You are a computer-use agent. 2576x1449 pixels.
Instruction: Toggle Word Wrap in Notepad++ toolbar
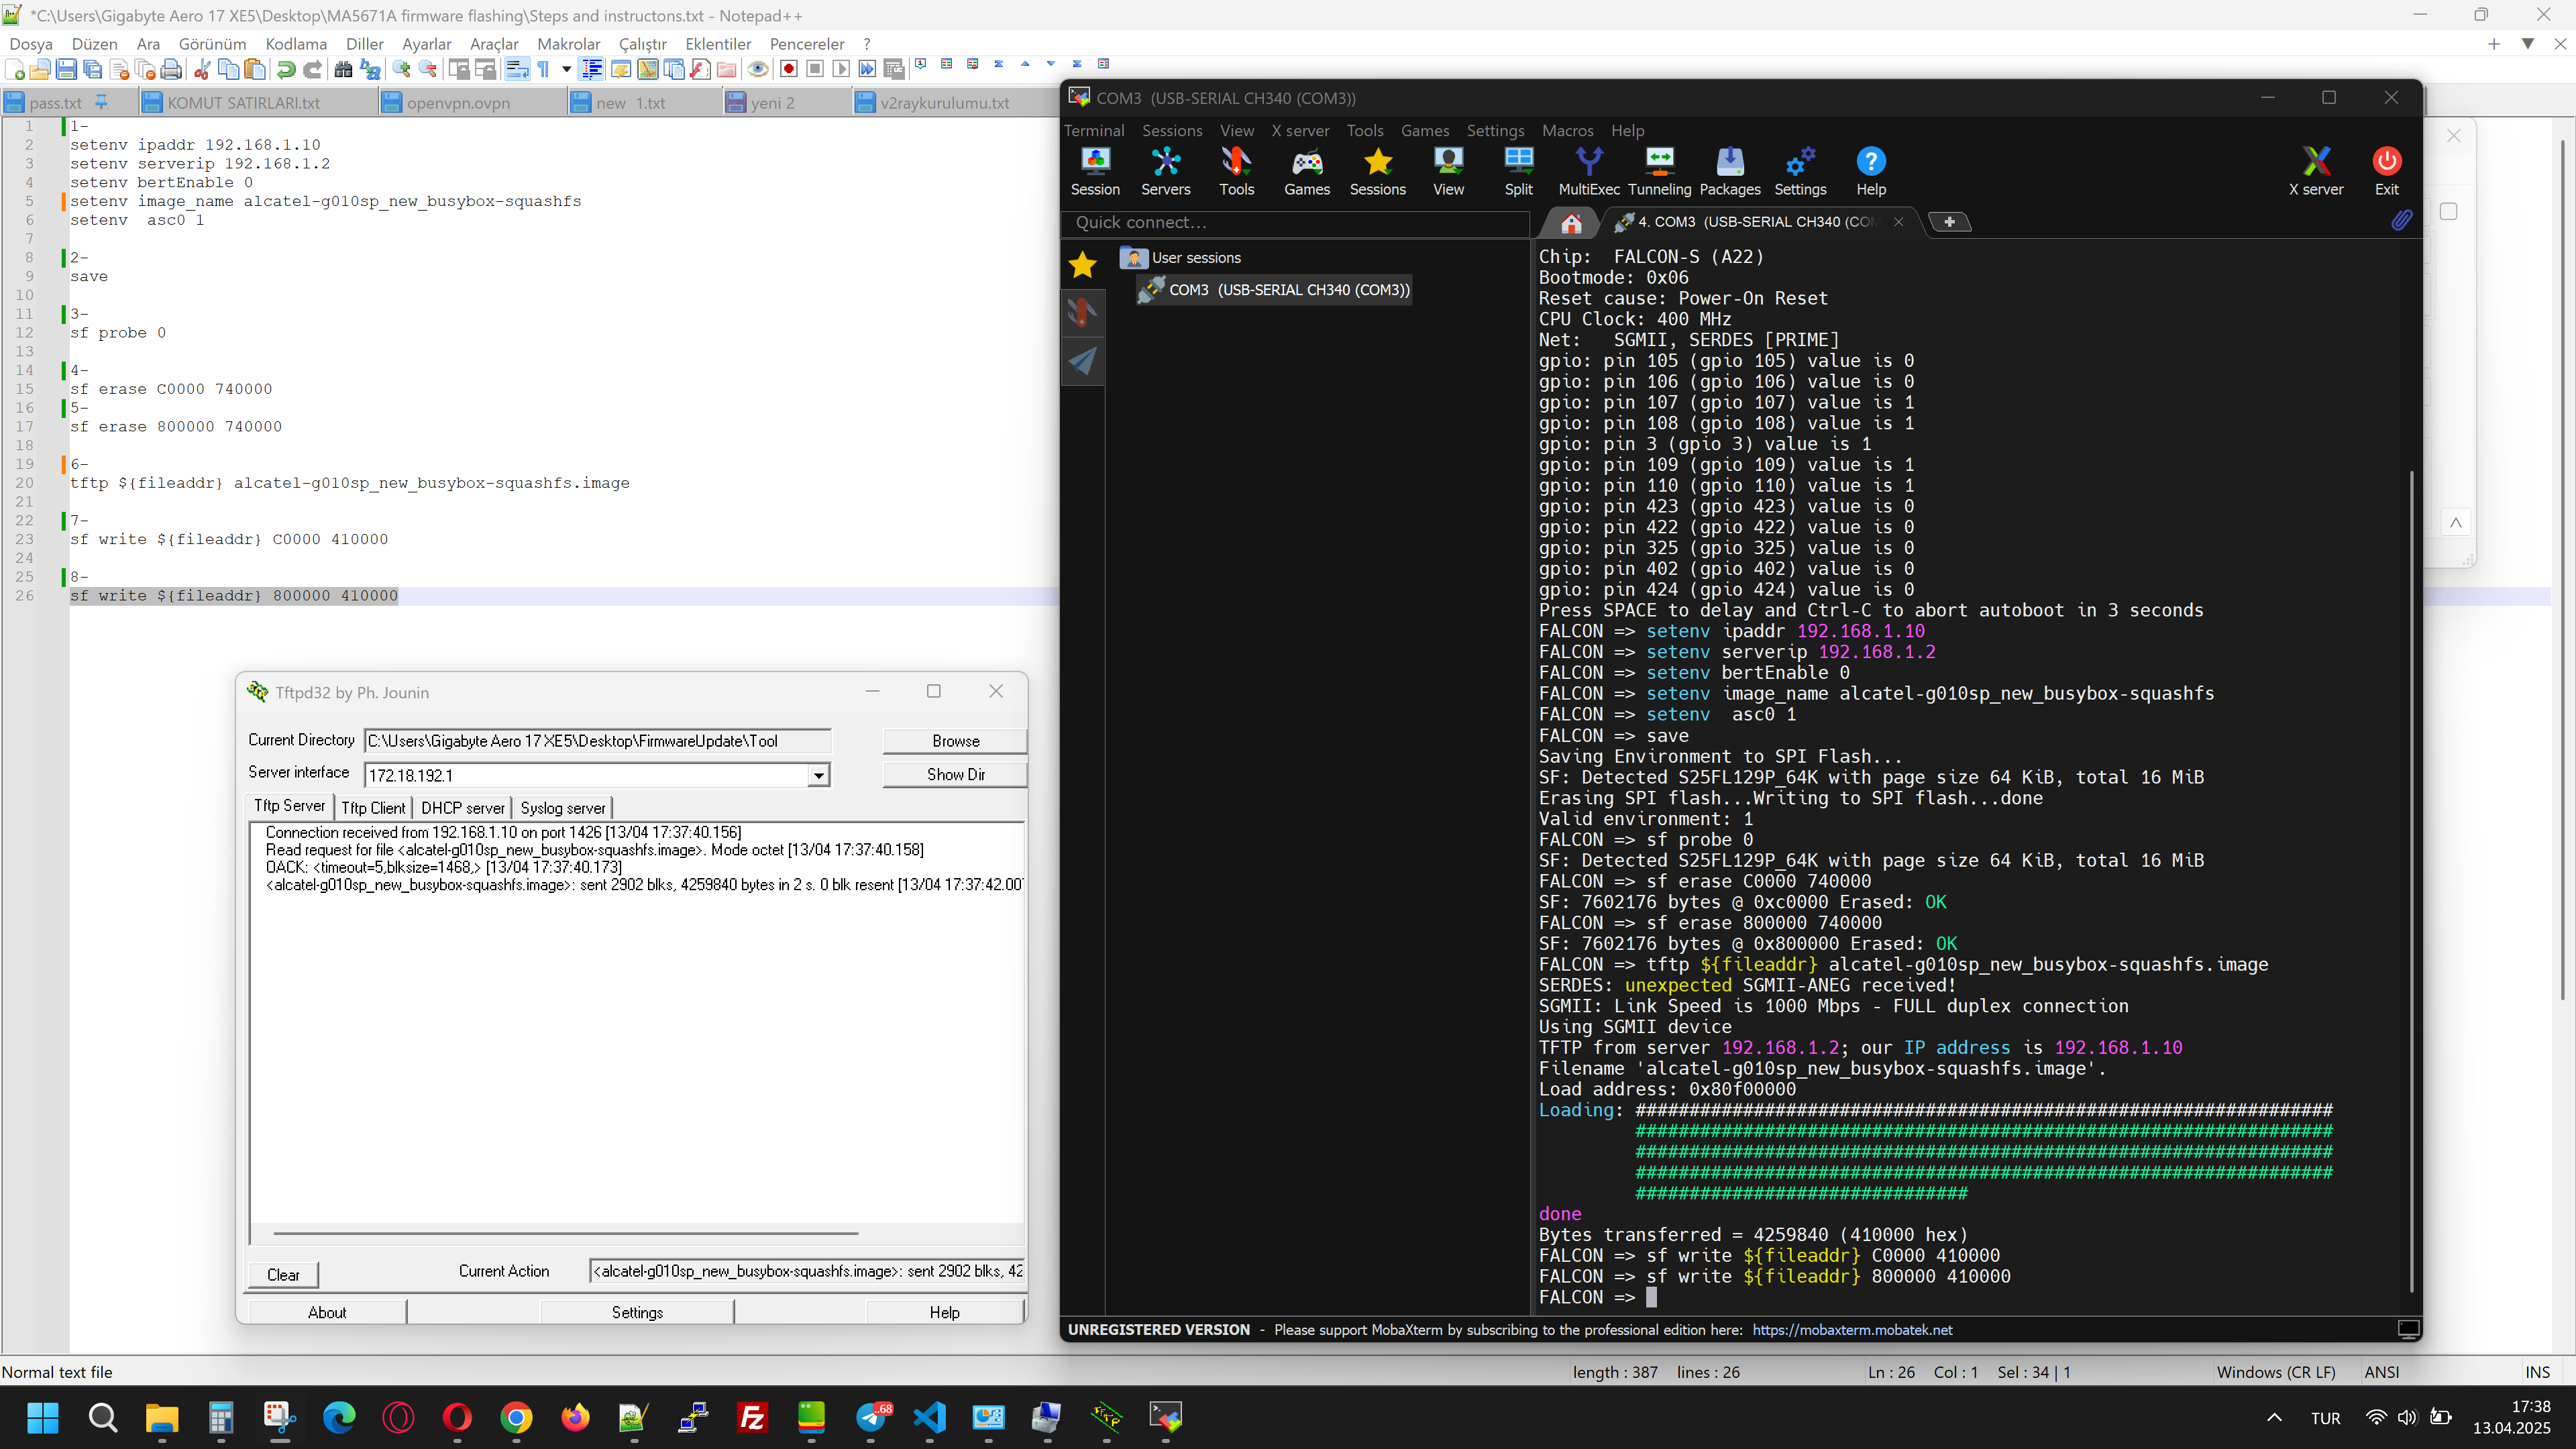(517, 69)
